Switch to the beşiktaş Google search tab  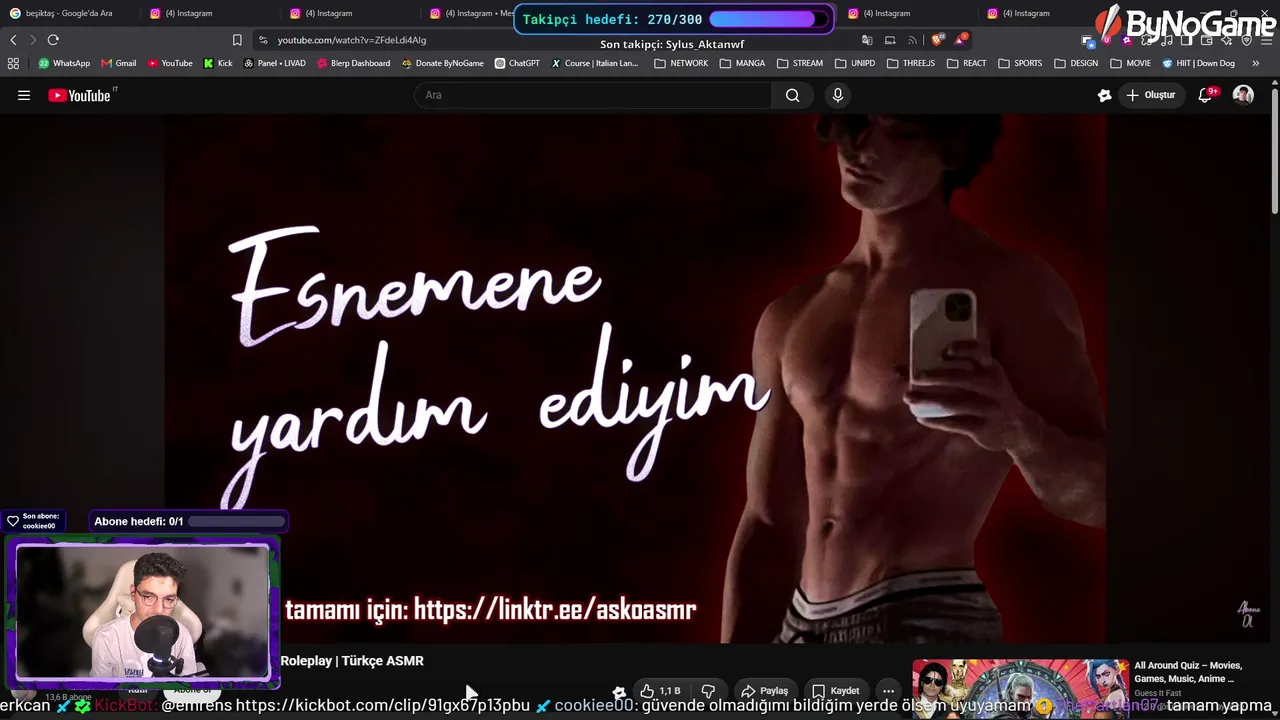[x=70, y=13]
